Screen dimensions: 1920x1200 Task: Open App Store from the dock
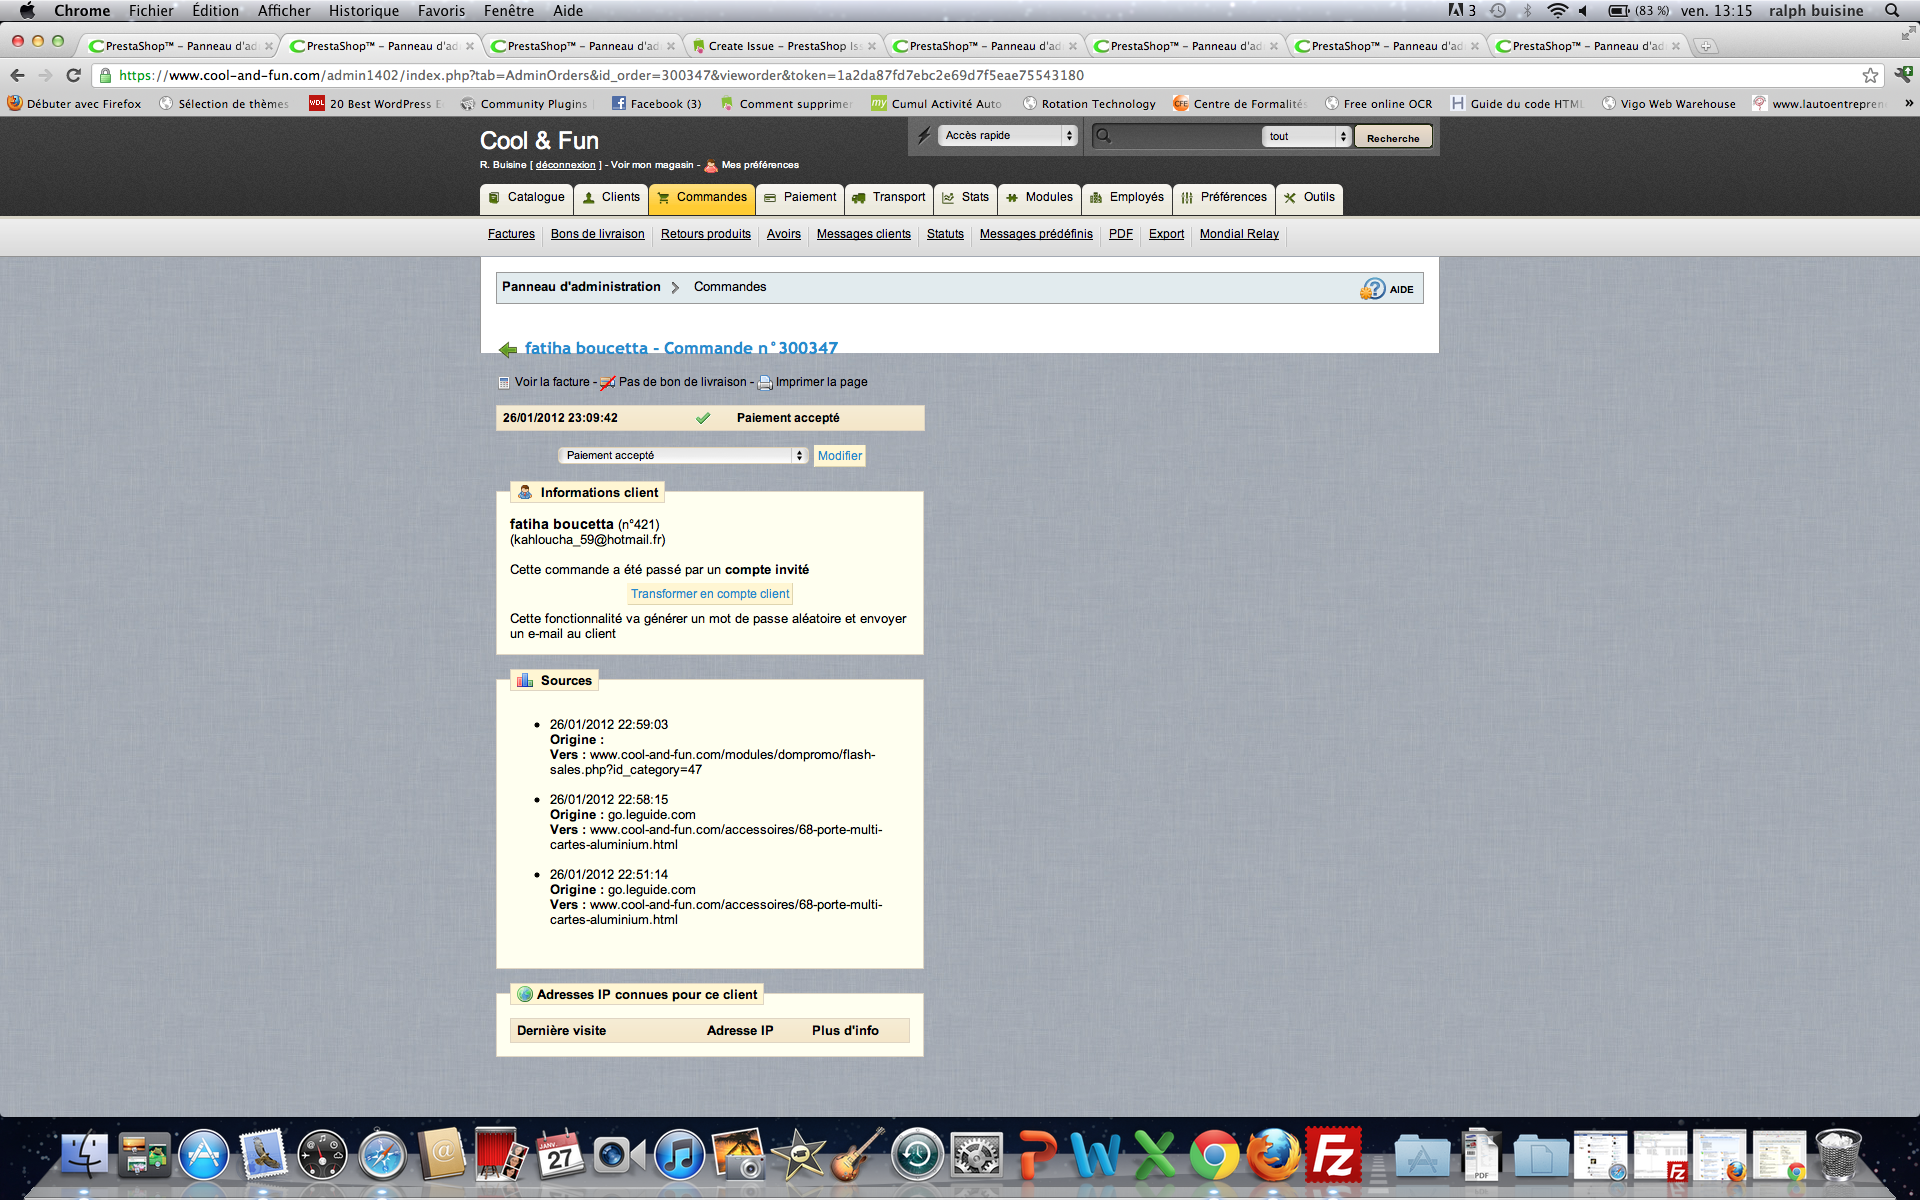(204, 1155)
